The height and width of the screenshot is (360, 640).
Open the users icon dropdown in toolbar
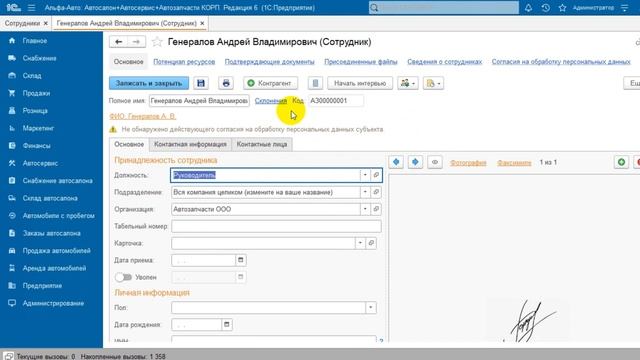coord(408,83)
